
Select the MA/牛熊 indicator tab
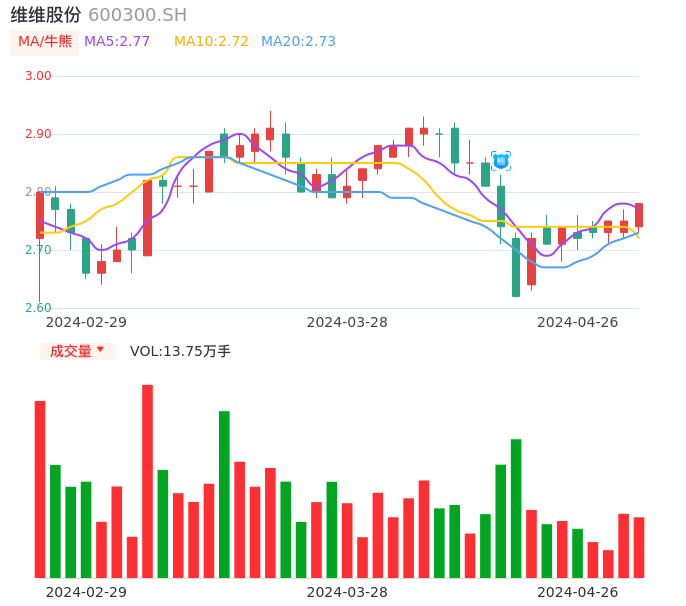(x=45, y=42)
